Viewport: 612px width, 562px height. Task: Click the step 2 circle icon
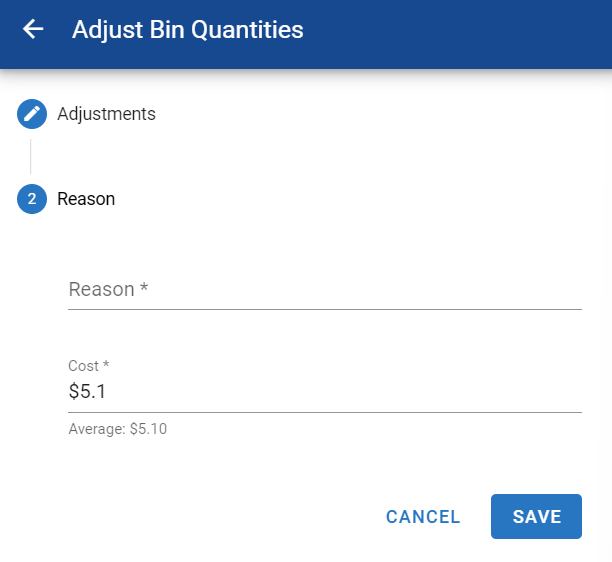click(32, 199)
